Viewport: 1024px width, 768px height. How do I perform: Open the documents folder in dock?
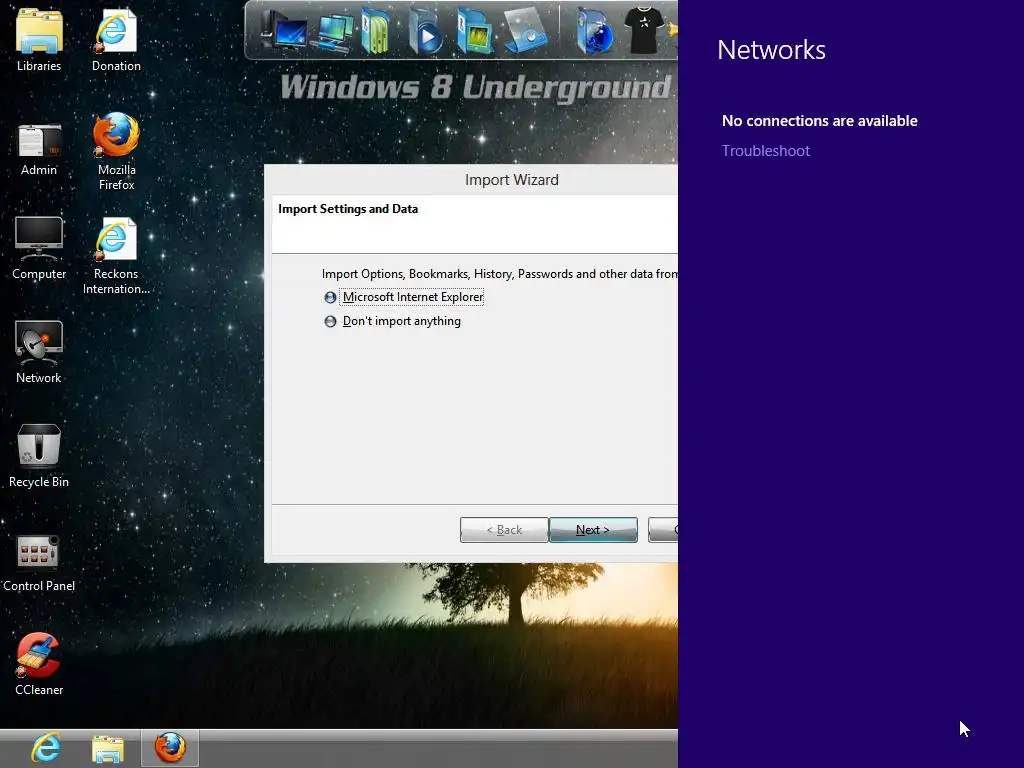(375, 31)
